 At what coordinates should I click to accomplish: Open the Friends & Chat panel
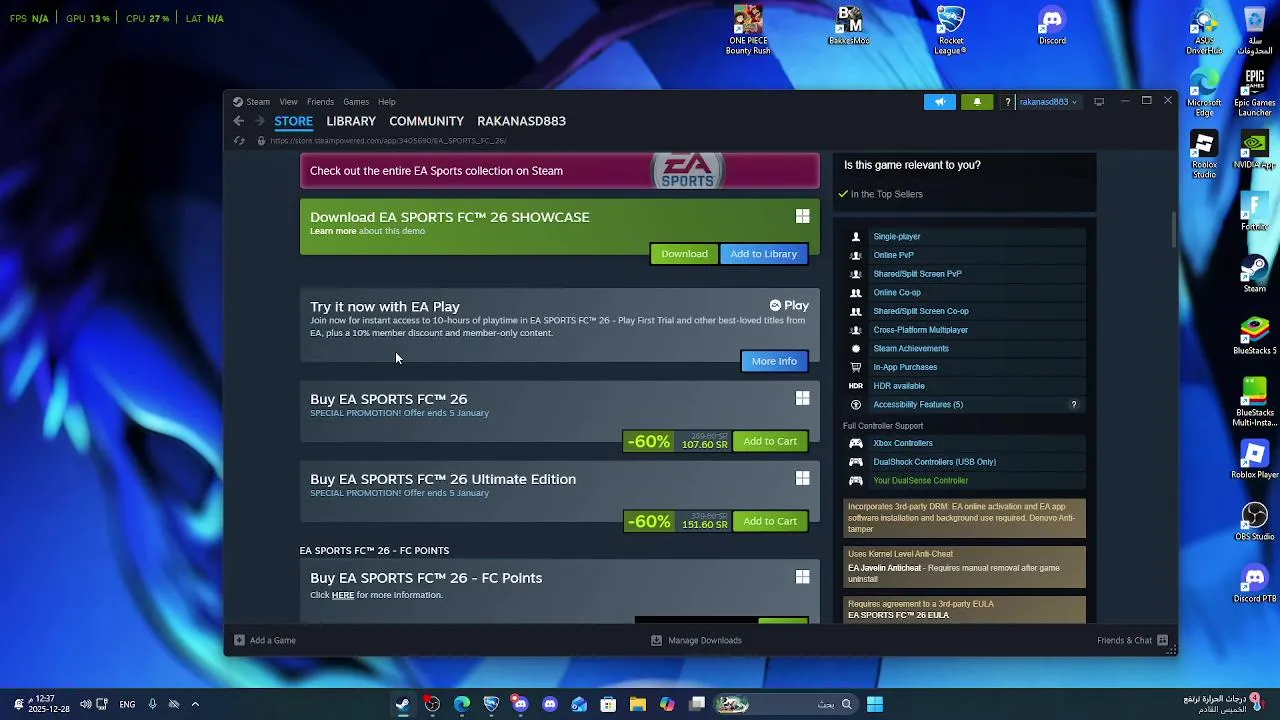coord(1132,640)
